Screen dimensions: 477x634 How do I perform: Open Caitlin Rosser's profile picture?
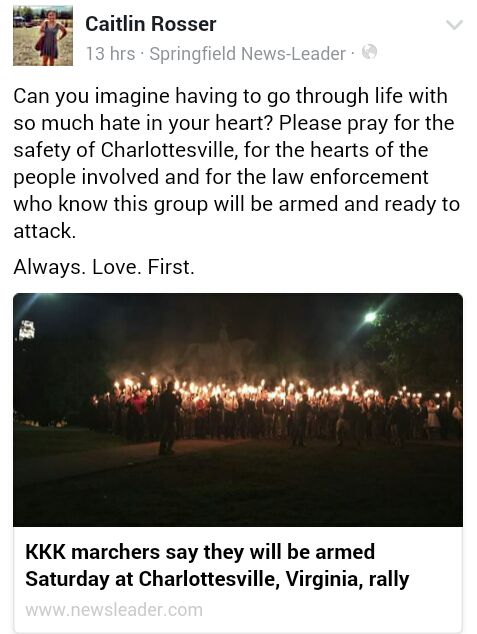[x=43, y=36]
